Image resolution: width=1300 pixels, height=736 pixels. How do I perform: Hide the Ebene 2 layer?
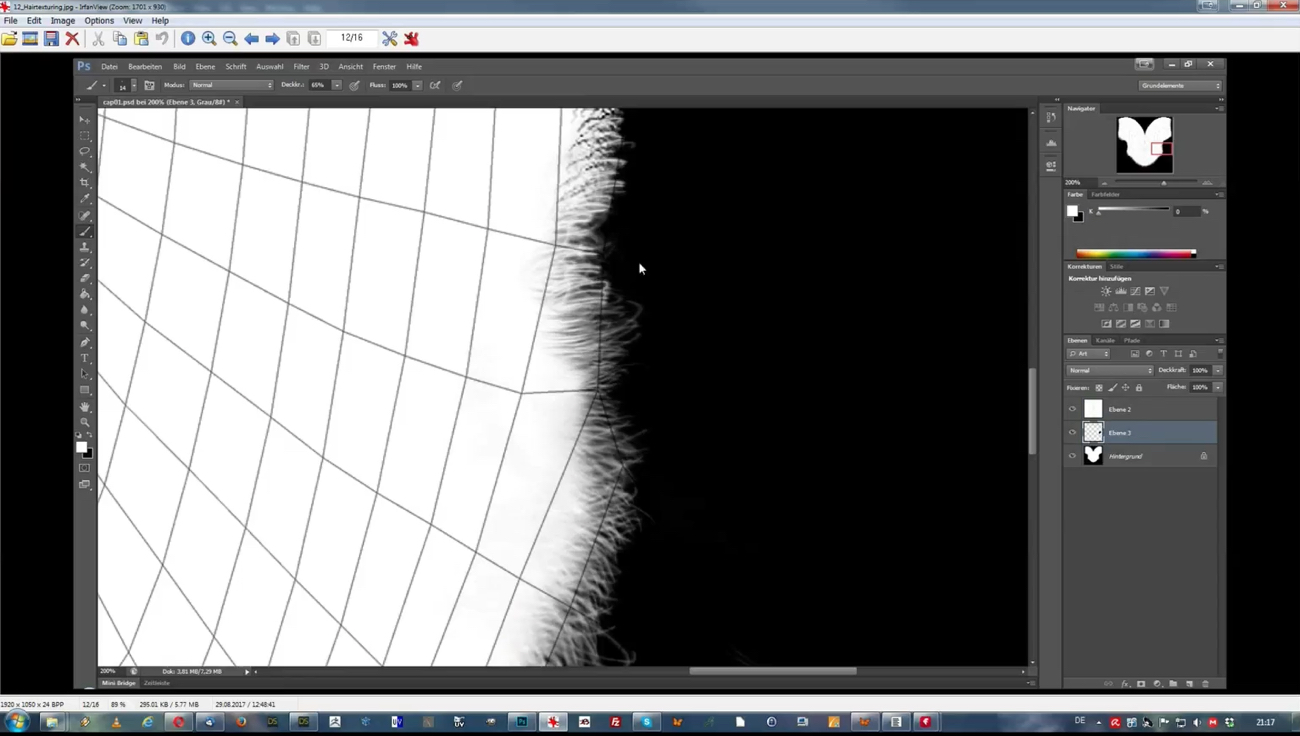tap(1072, 409)
